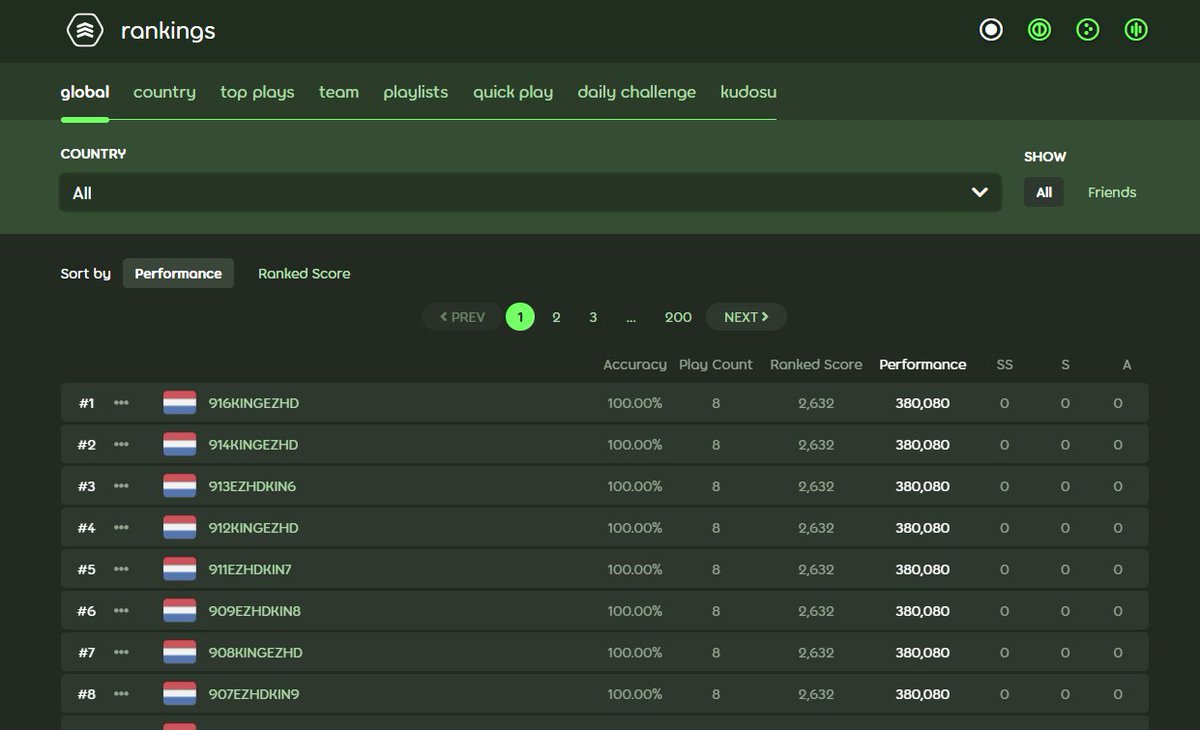This screenshot has height=730, width=1200.
Task: Open profile of 908KINGEZHD
Action: click(x=255, y=652)
